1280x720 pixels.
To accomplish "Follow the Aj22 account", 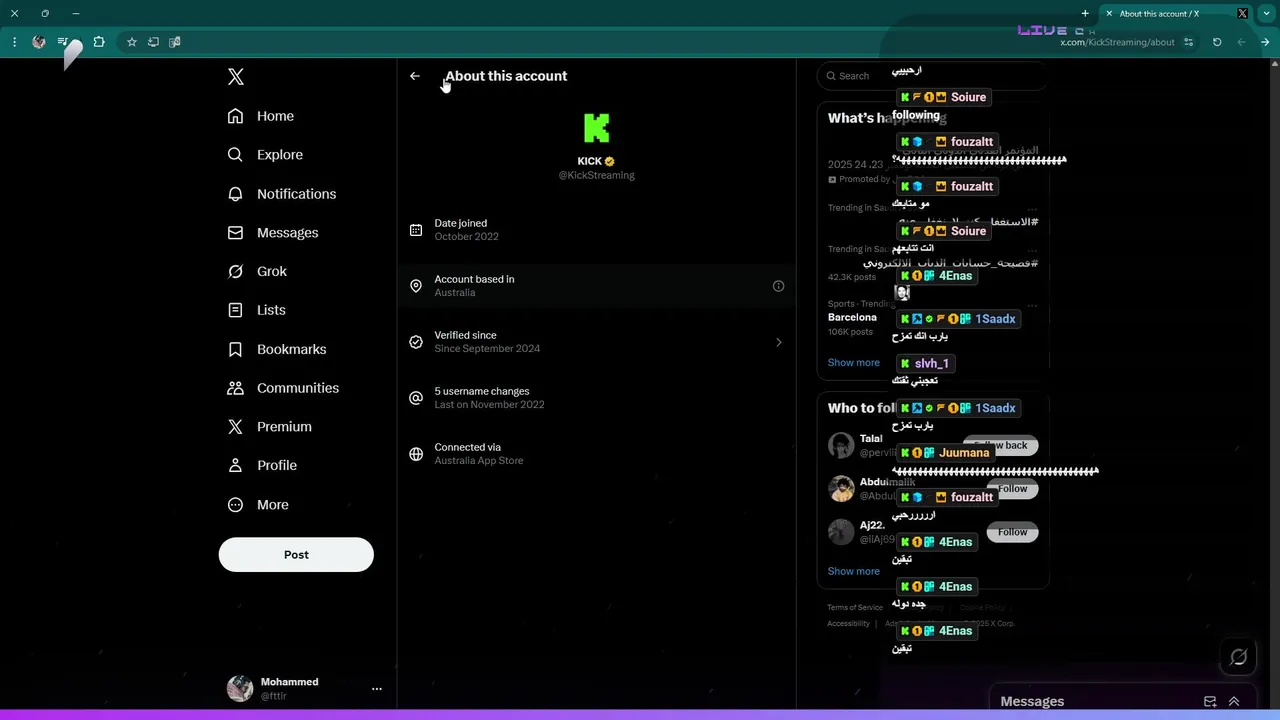I will pos(1012,532).
